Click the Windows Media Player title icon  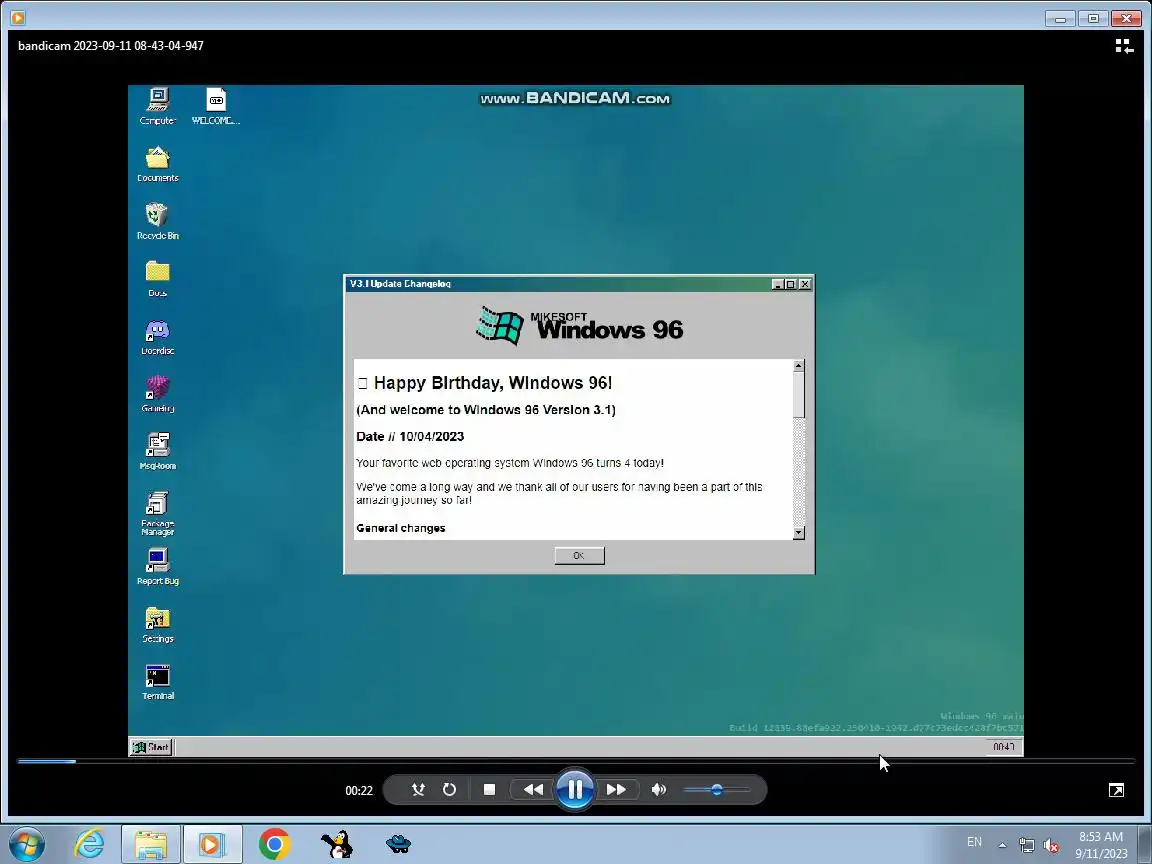18,16
